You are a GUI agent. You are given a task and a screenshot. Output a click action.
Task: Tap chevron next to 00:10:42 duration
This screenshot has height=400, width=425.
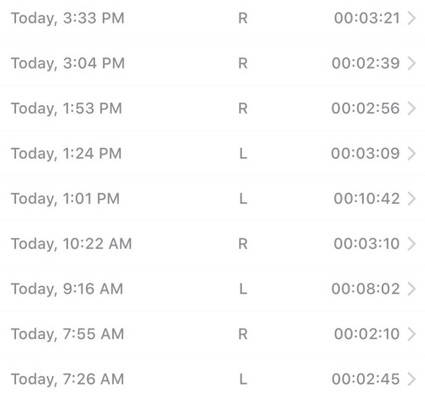412,199
